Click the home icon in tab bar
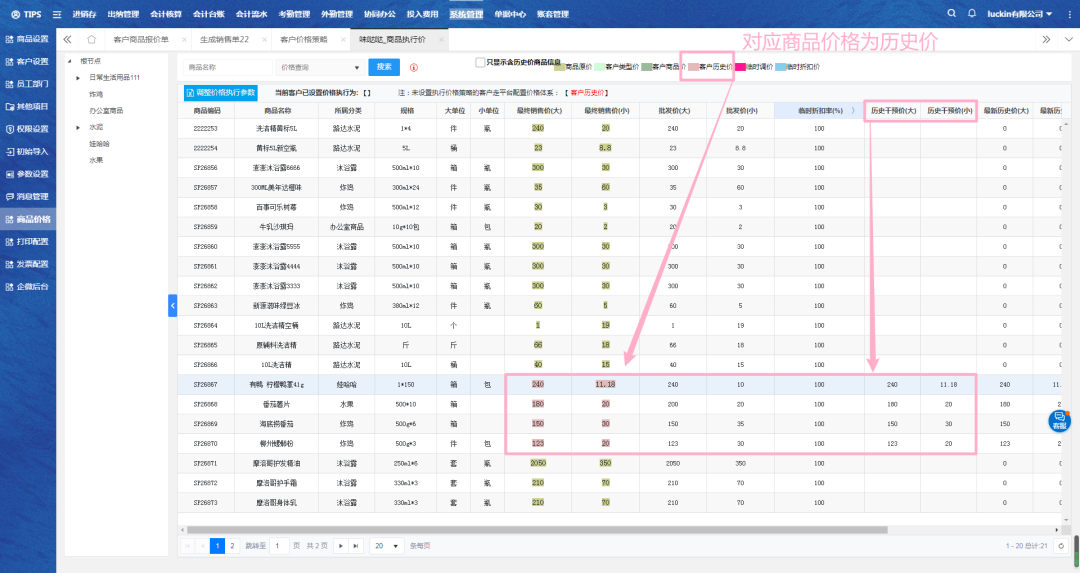 click(x=91, y=39)
